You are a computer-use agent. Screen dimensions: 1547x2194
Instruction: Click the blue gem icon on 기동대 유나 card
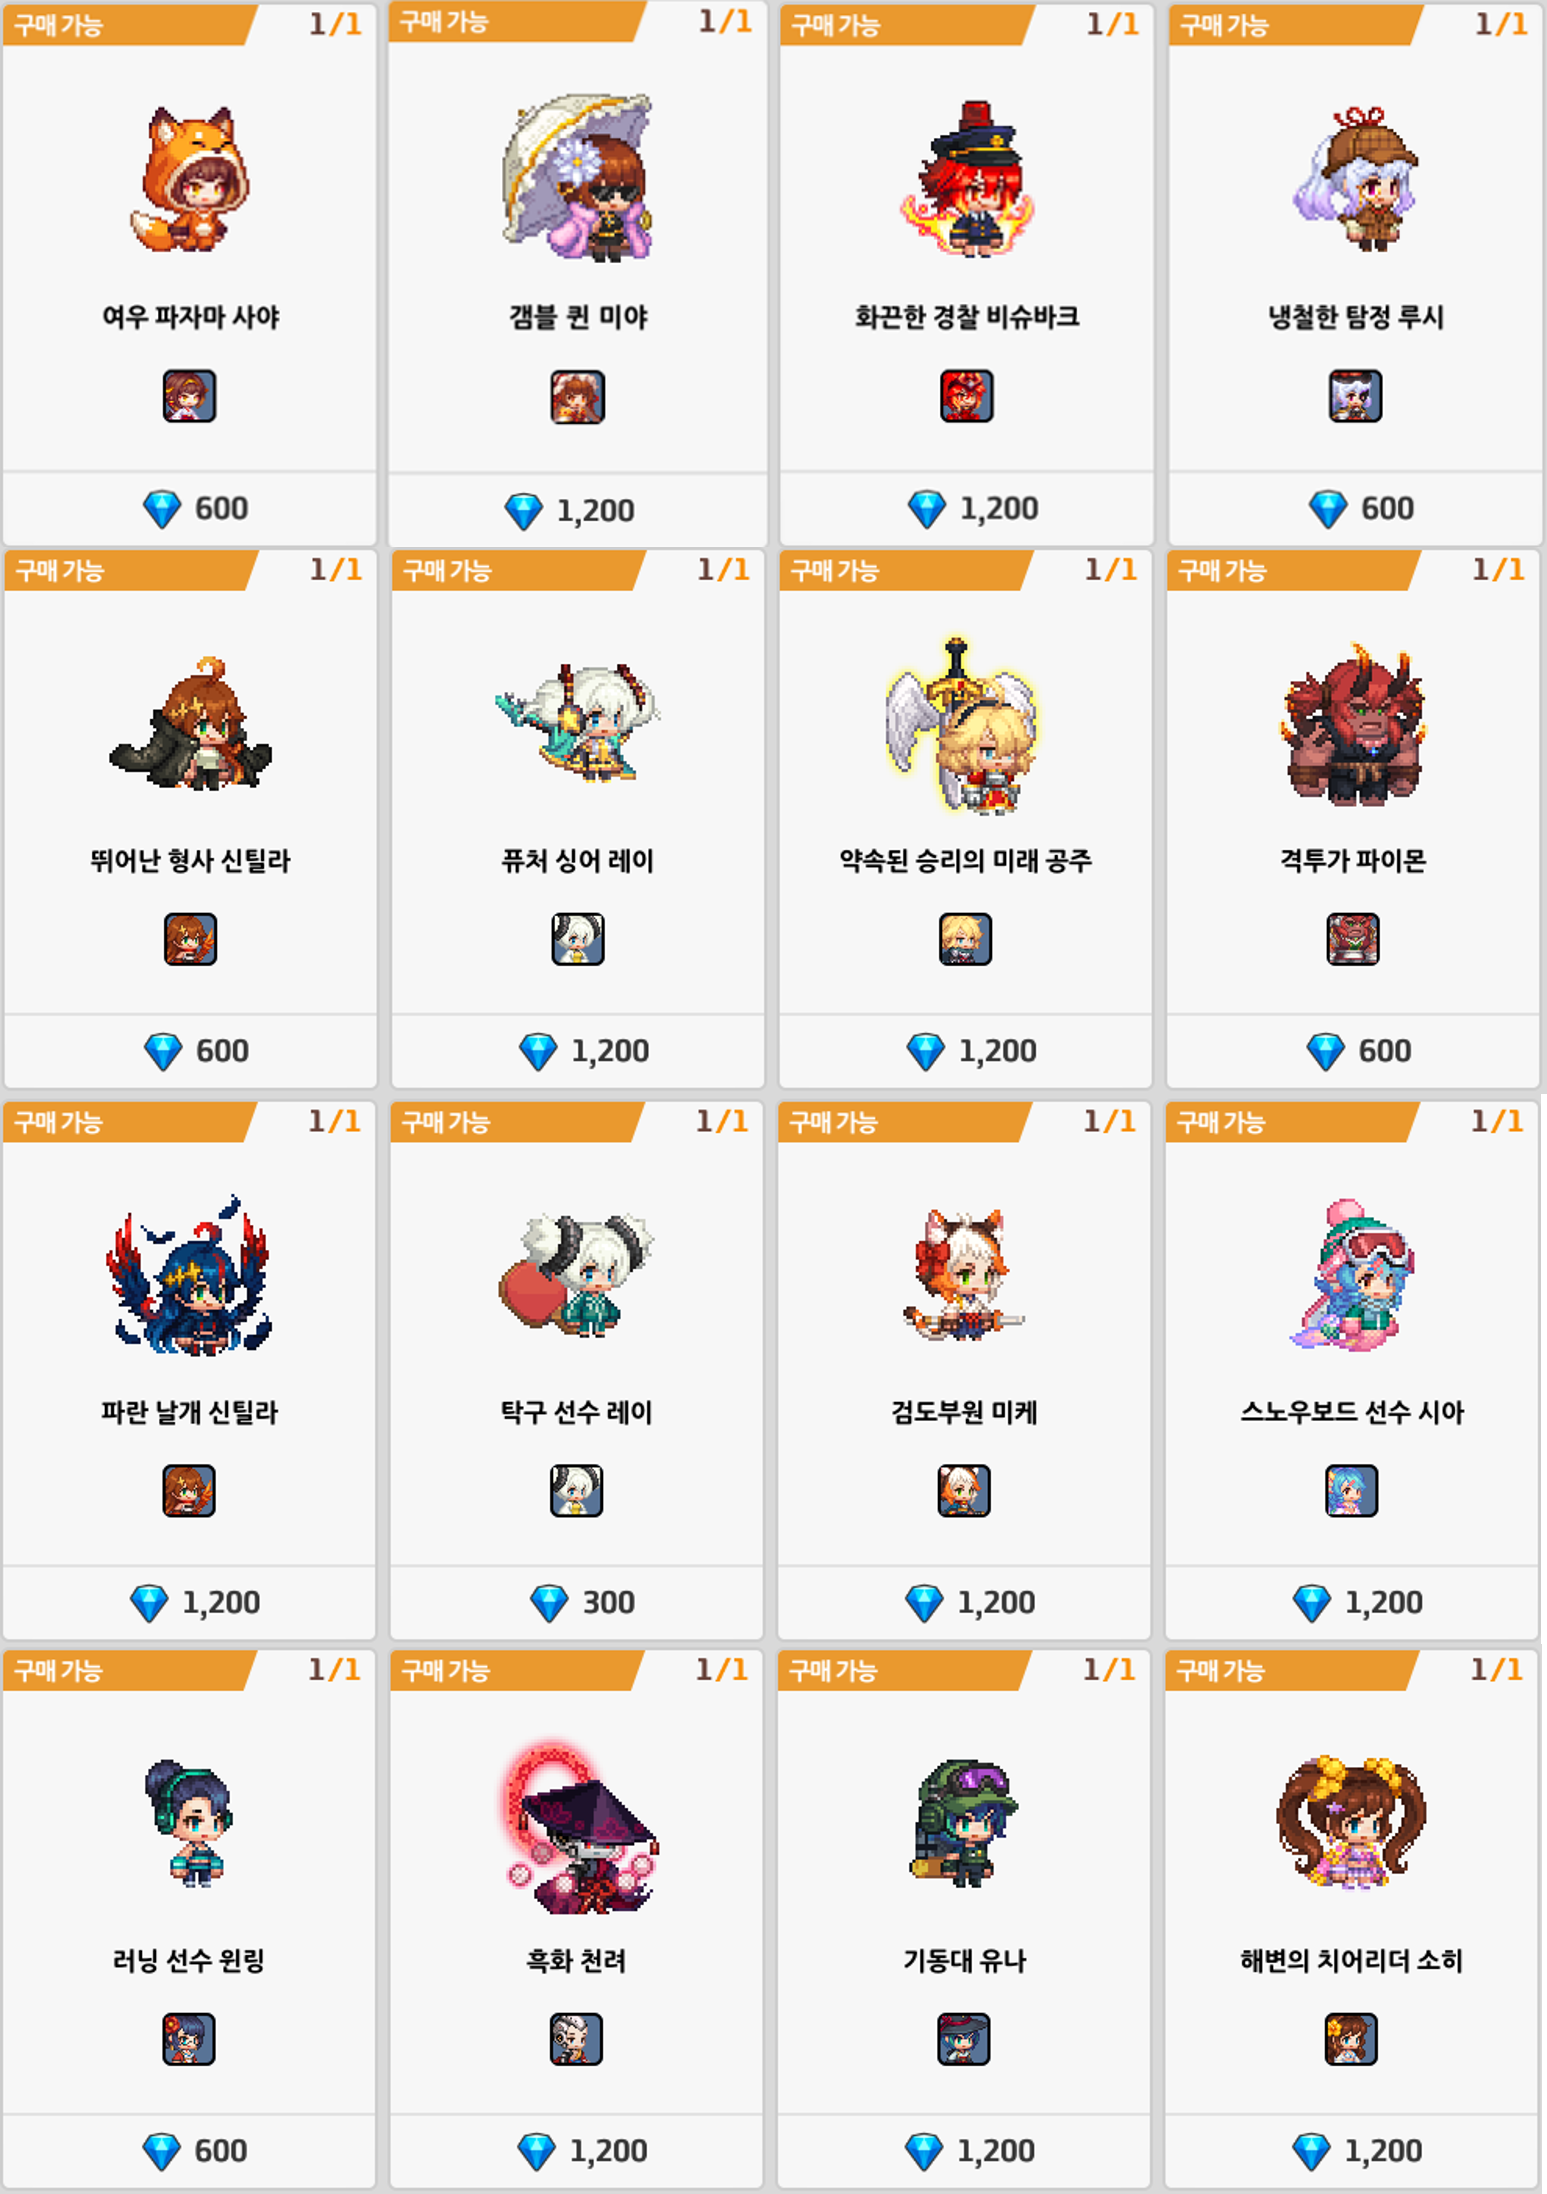click(923, 2152)
